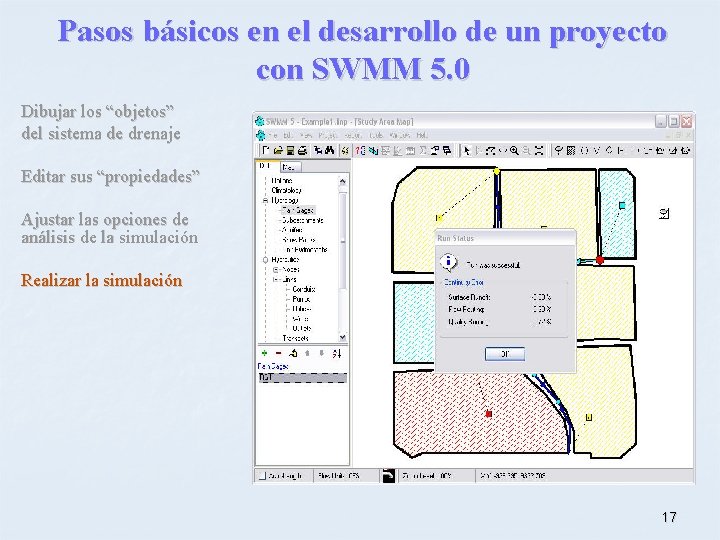
Task: Click the Zoom In magnifier tool
Action: coord(514,151)
